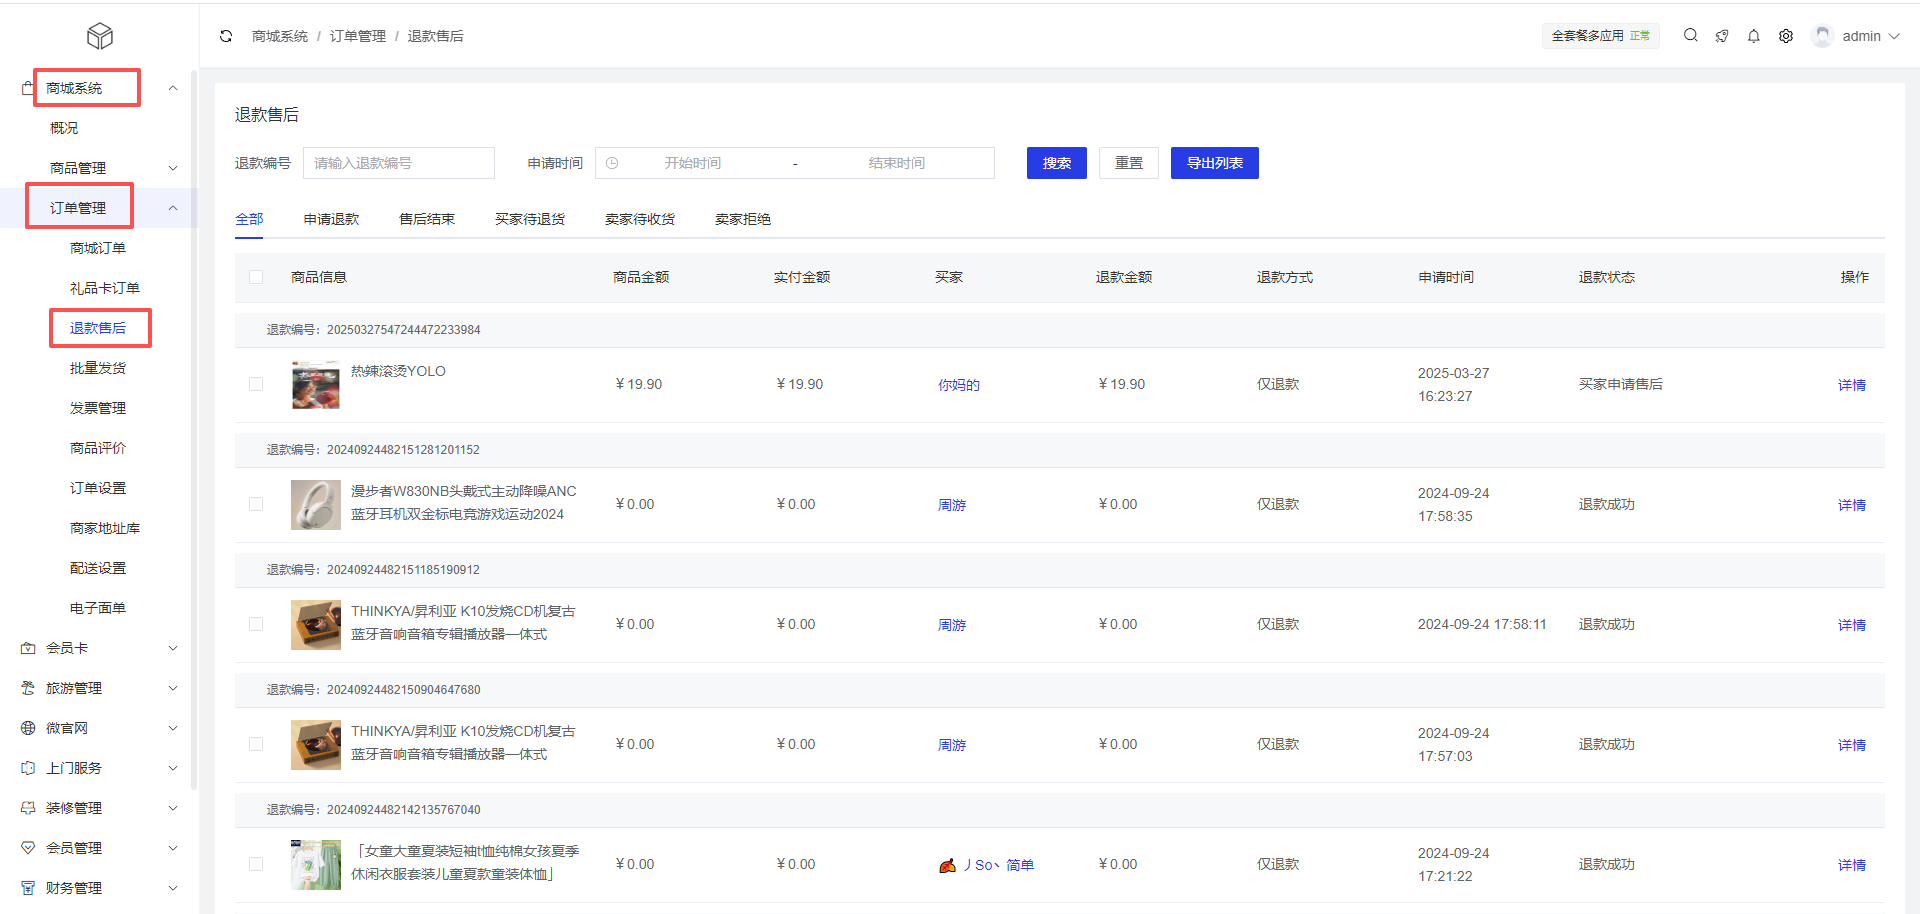This screenshot has height=914, width=1920.
Task: Toggle the select-all checkbox in table header
Action: tap(256, 277)
